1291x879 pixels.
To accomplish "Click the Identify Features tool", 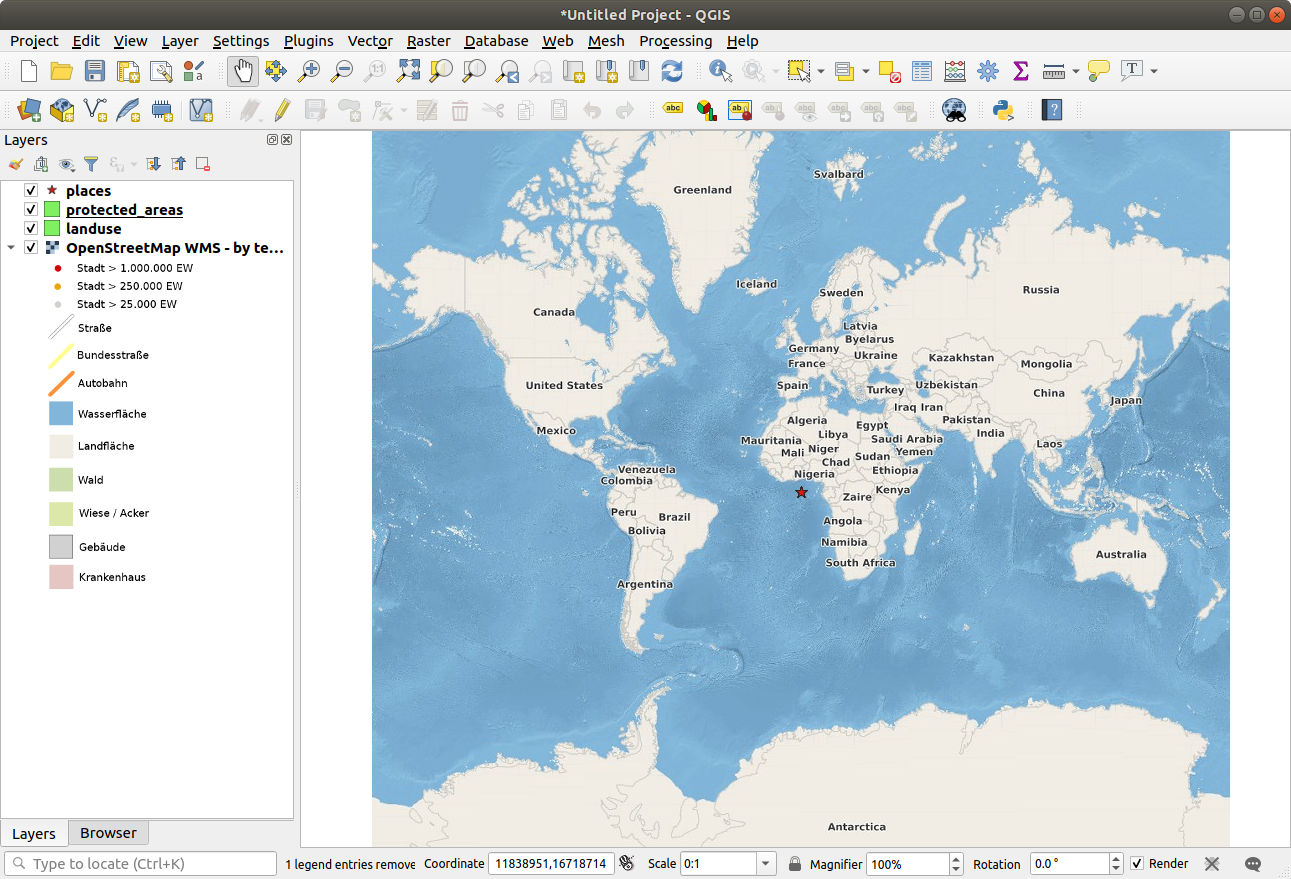I will [719, 71].
